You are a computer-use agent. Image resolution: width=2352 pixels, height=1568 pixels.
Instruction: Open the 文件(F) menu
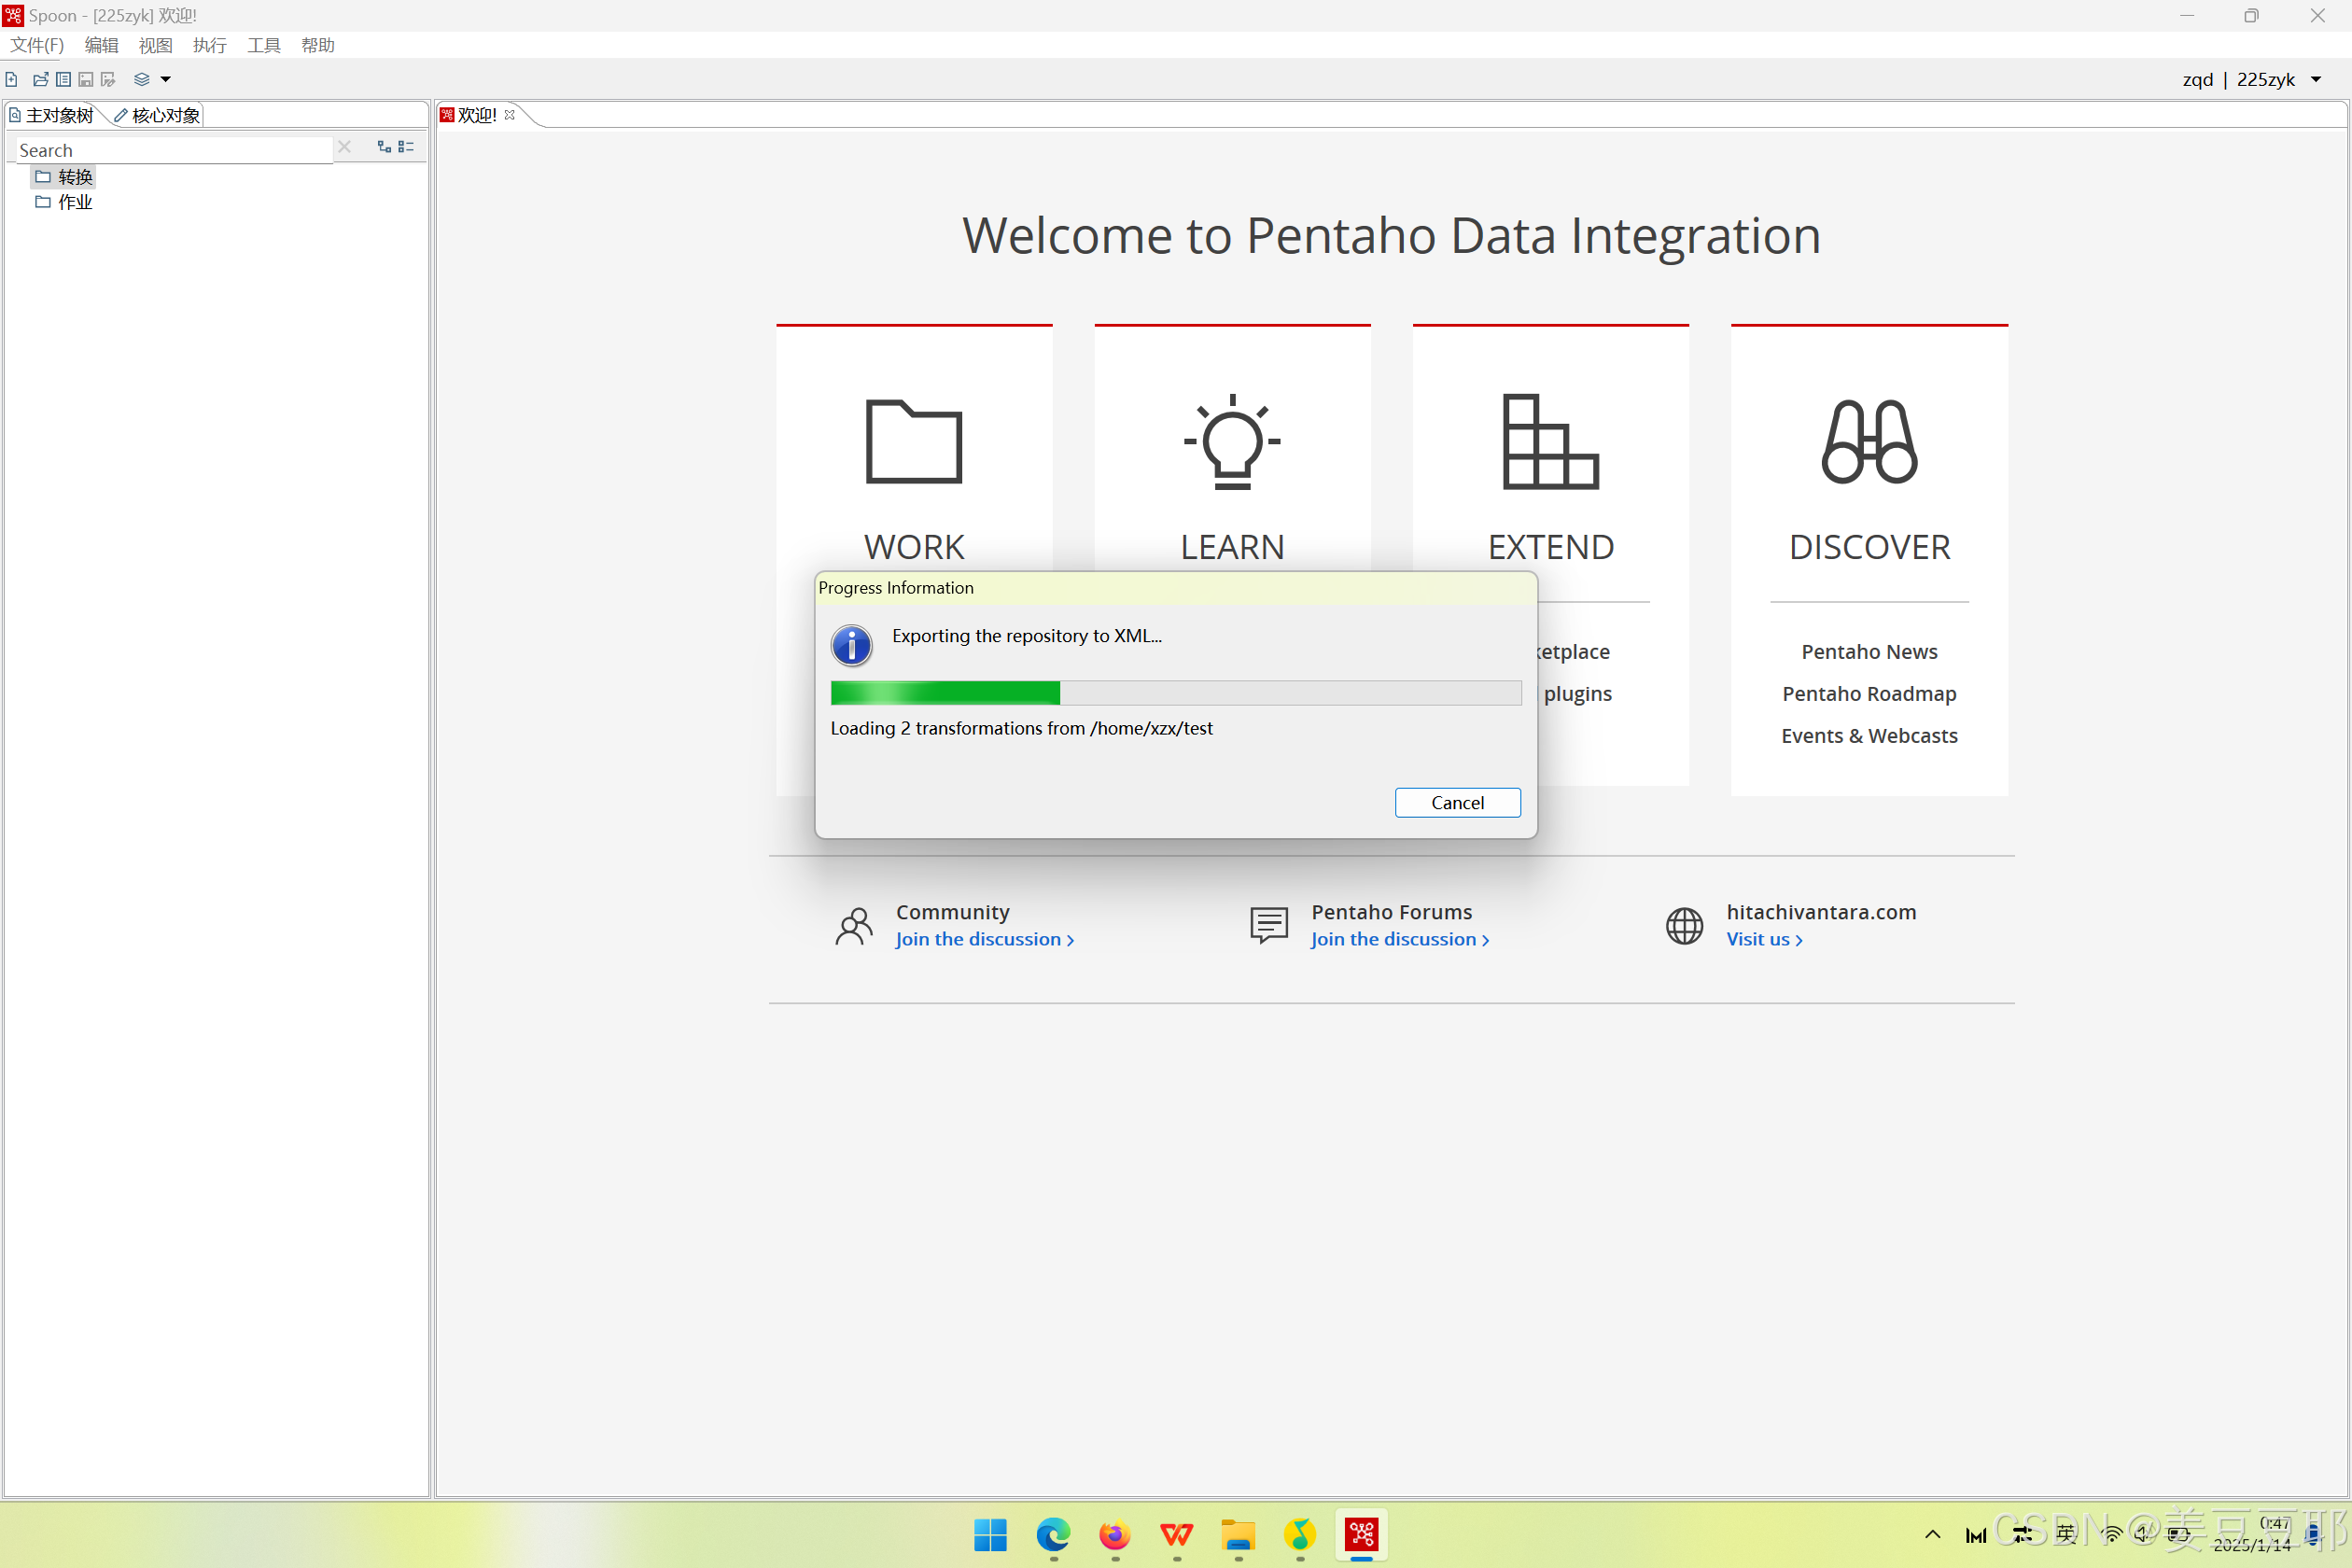pos(37,45)
